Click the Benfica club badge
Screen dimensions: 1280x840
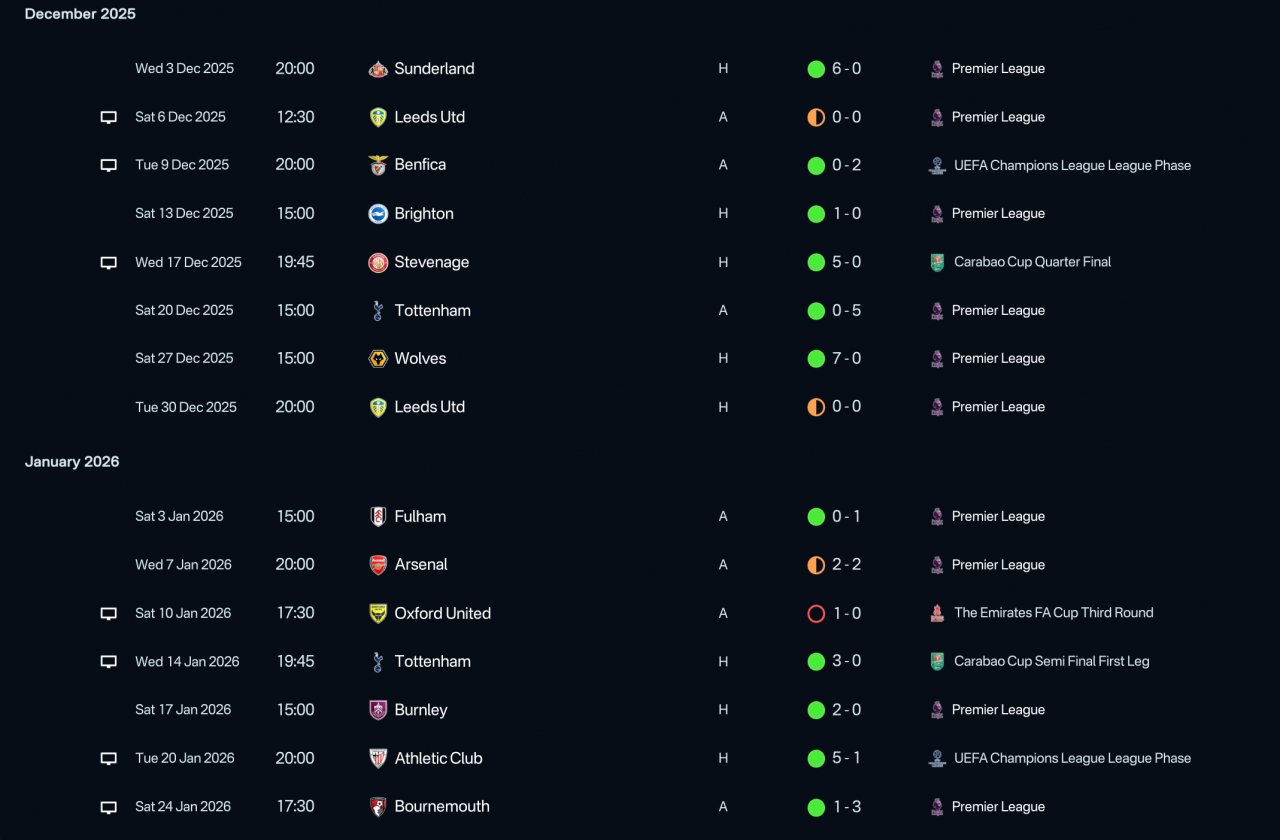coord(378,165)
